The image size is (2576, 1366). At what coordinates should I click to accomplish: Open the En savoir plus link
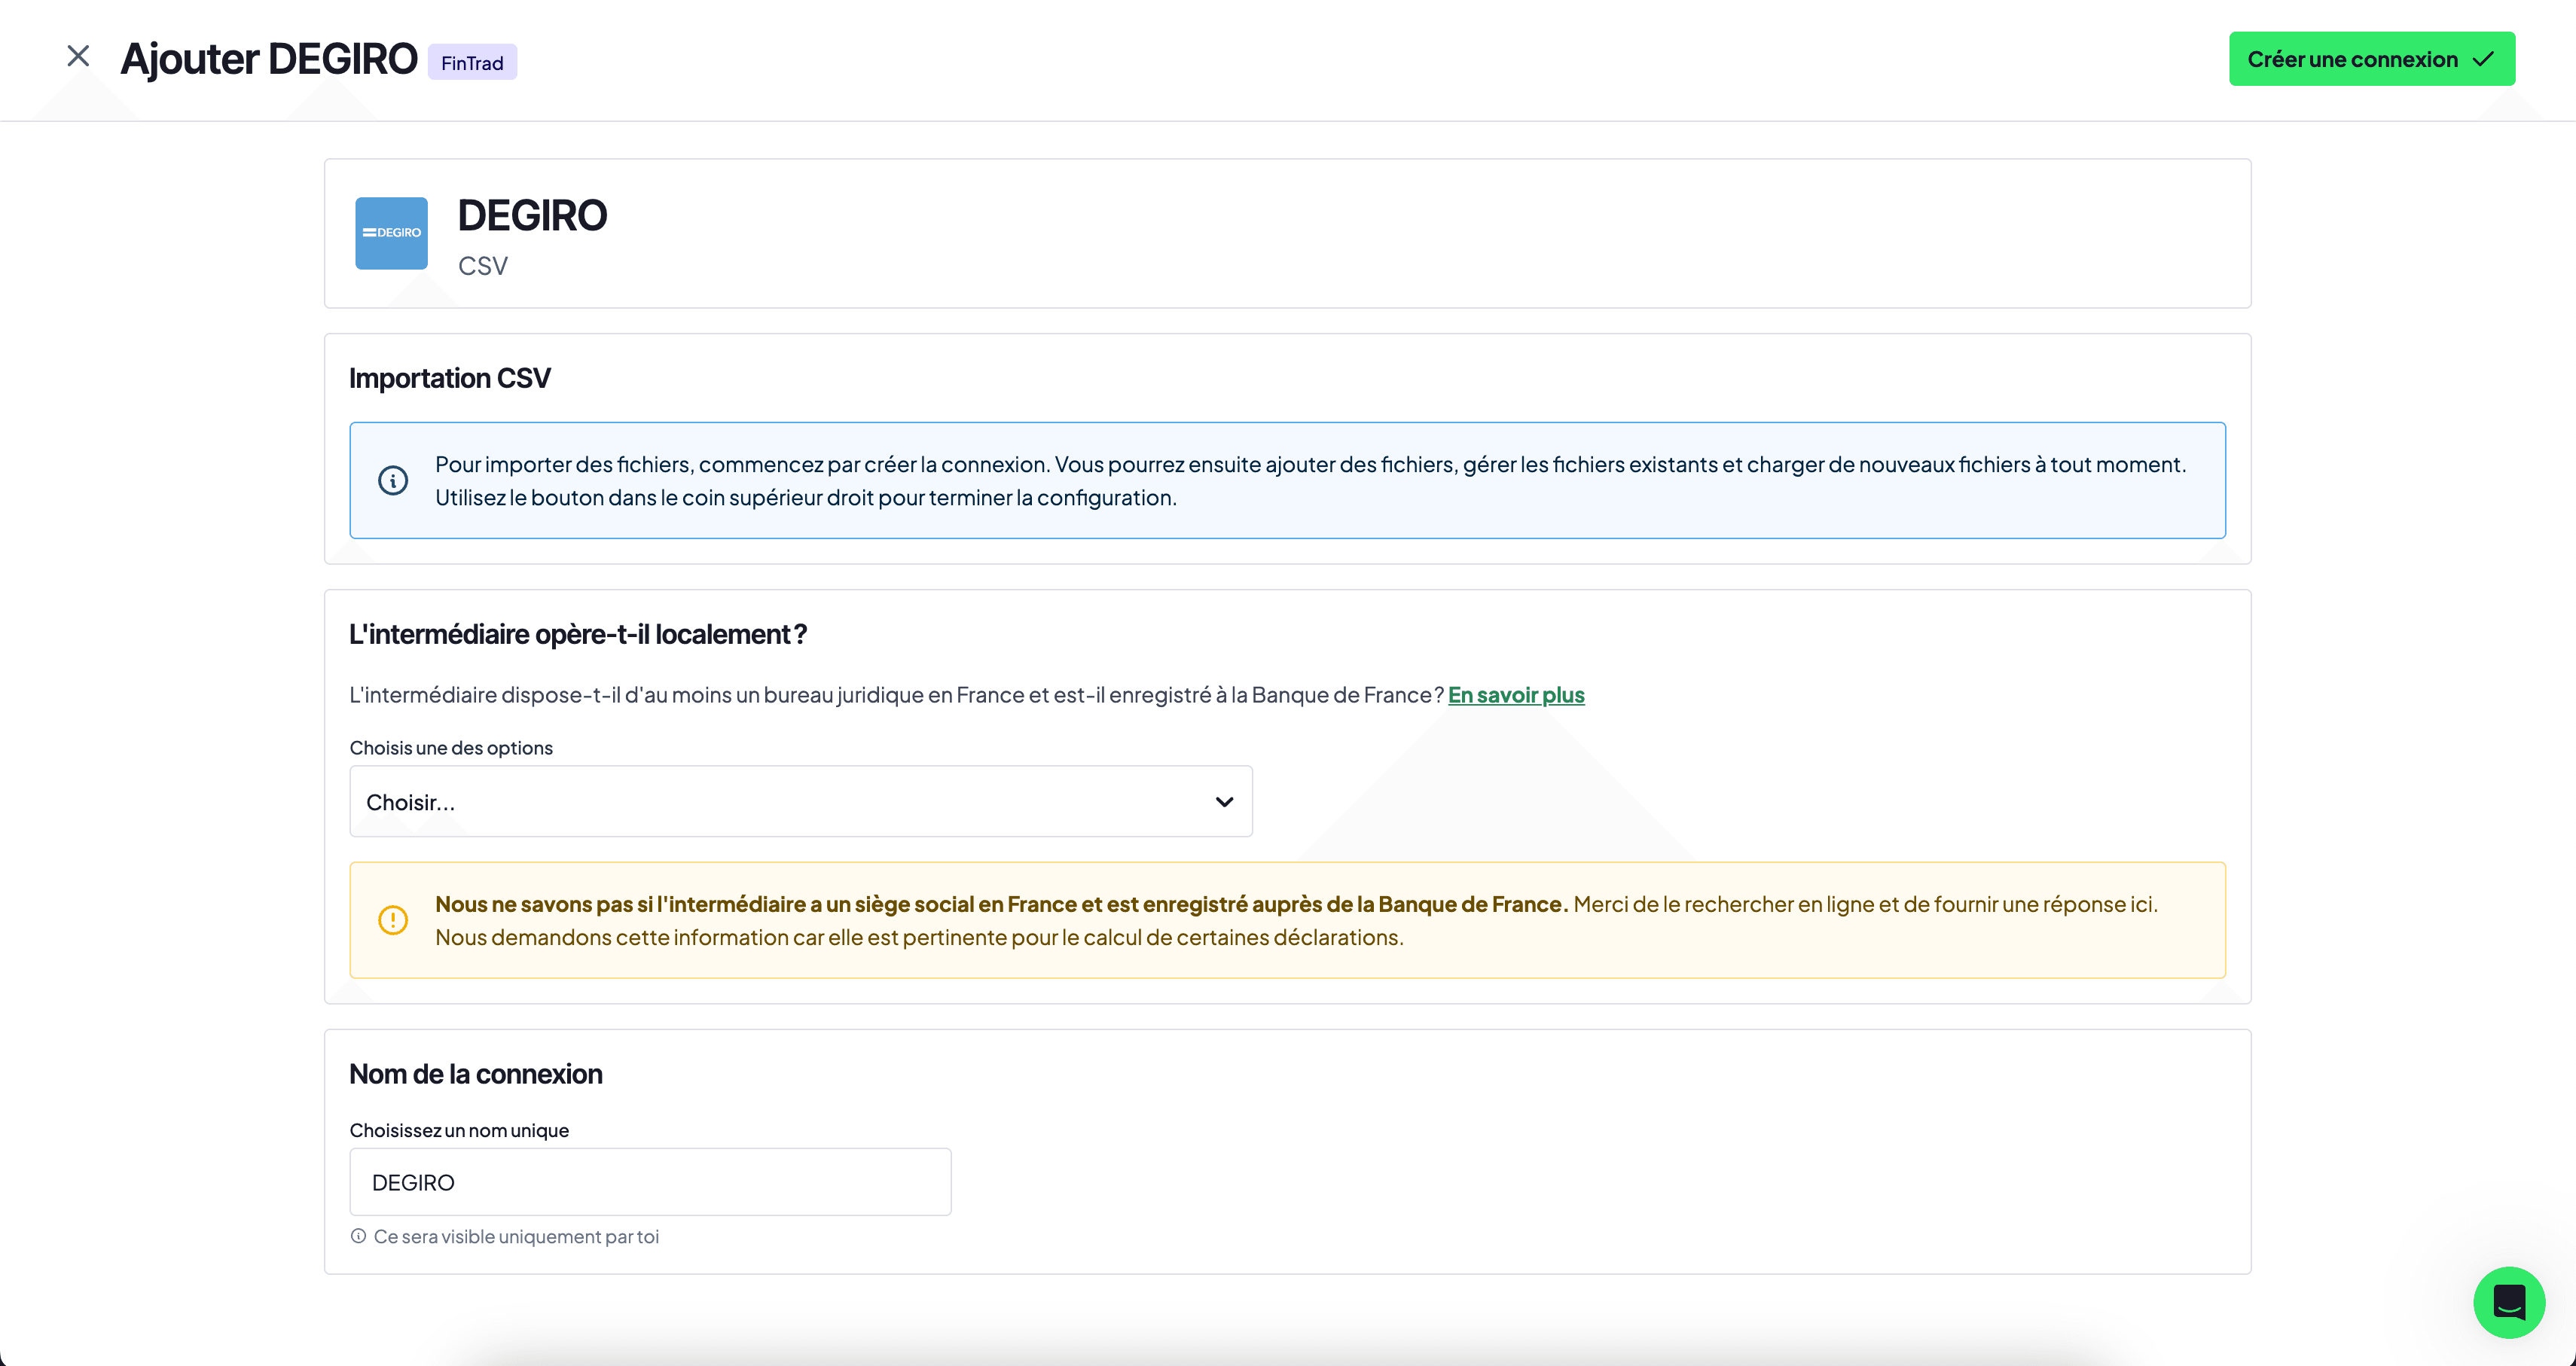pyautogui.click(x=1516, y=695)
